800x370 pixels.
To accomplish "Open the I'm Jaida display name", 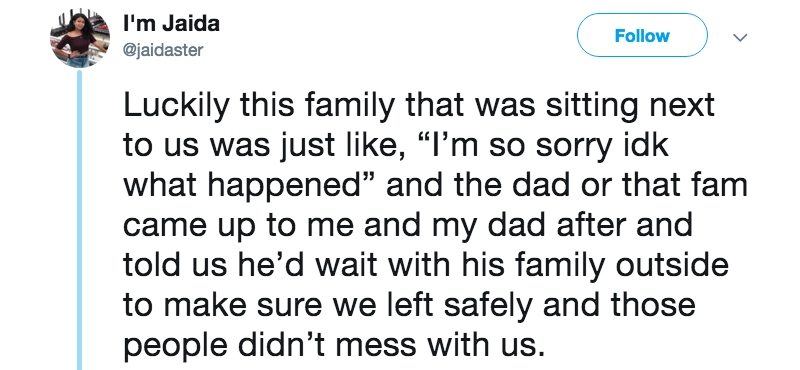I will tap(171, 23).
